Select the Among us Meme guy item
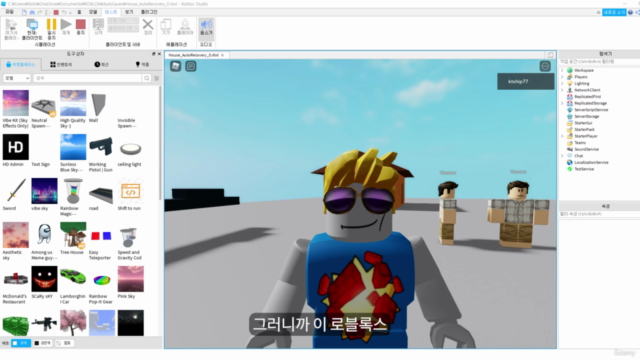The height and width of the screenshot is (360, 640). click(x=44, y=241)
